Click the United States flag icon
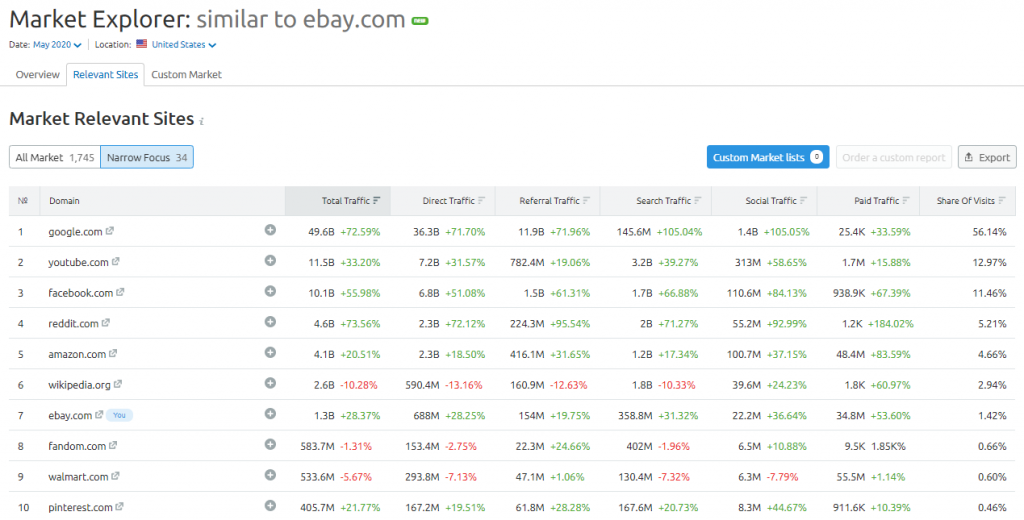The height and width of the screenshot is (520, 1024). point(142,44)
